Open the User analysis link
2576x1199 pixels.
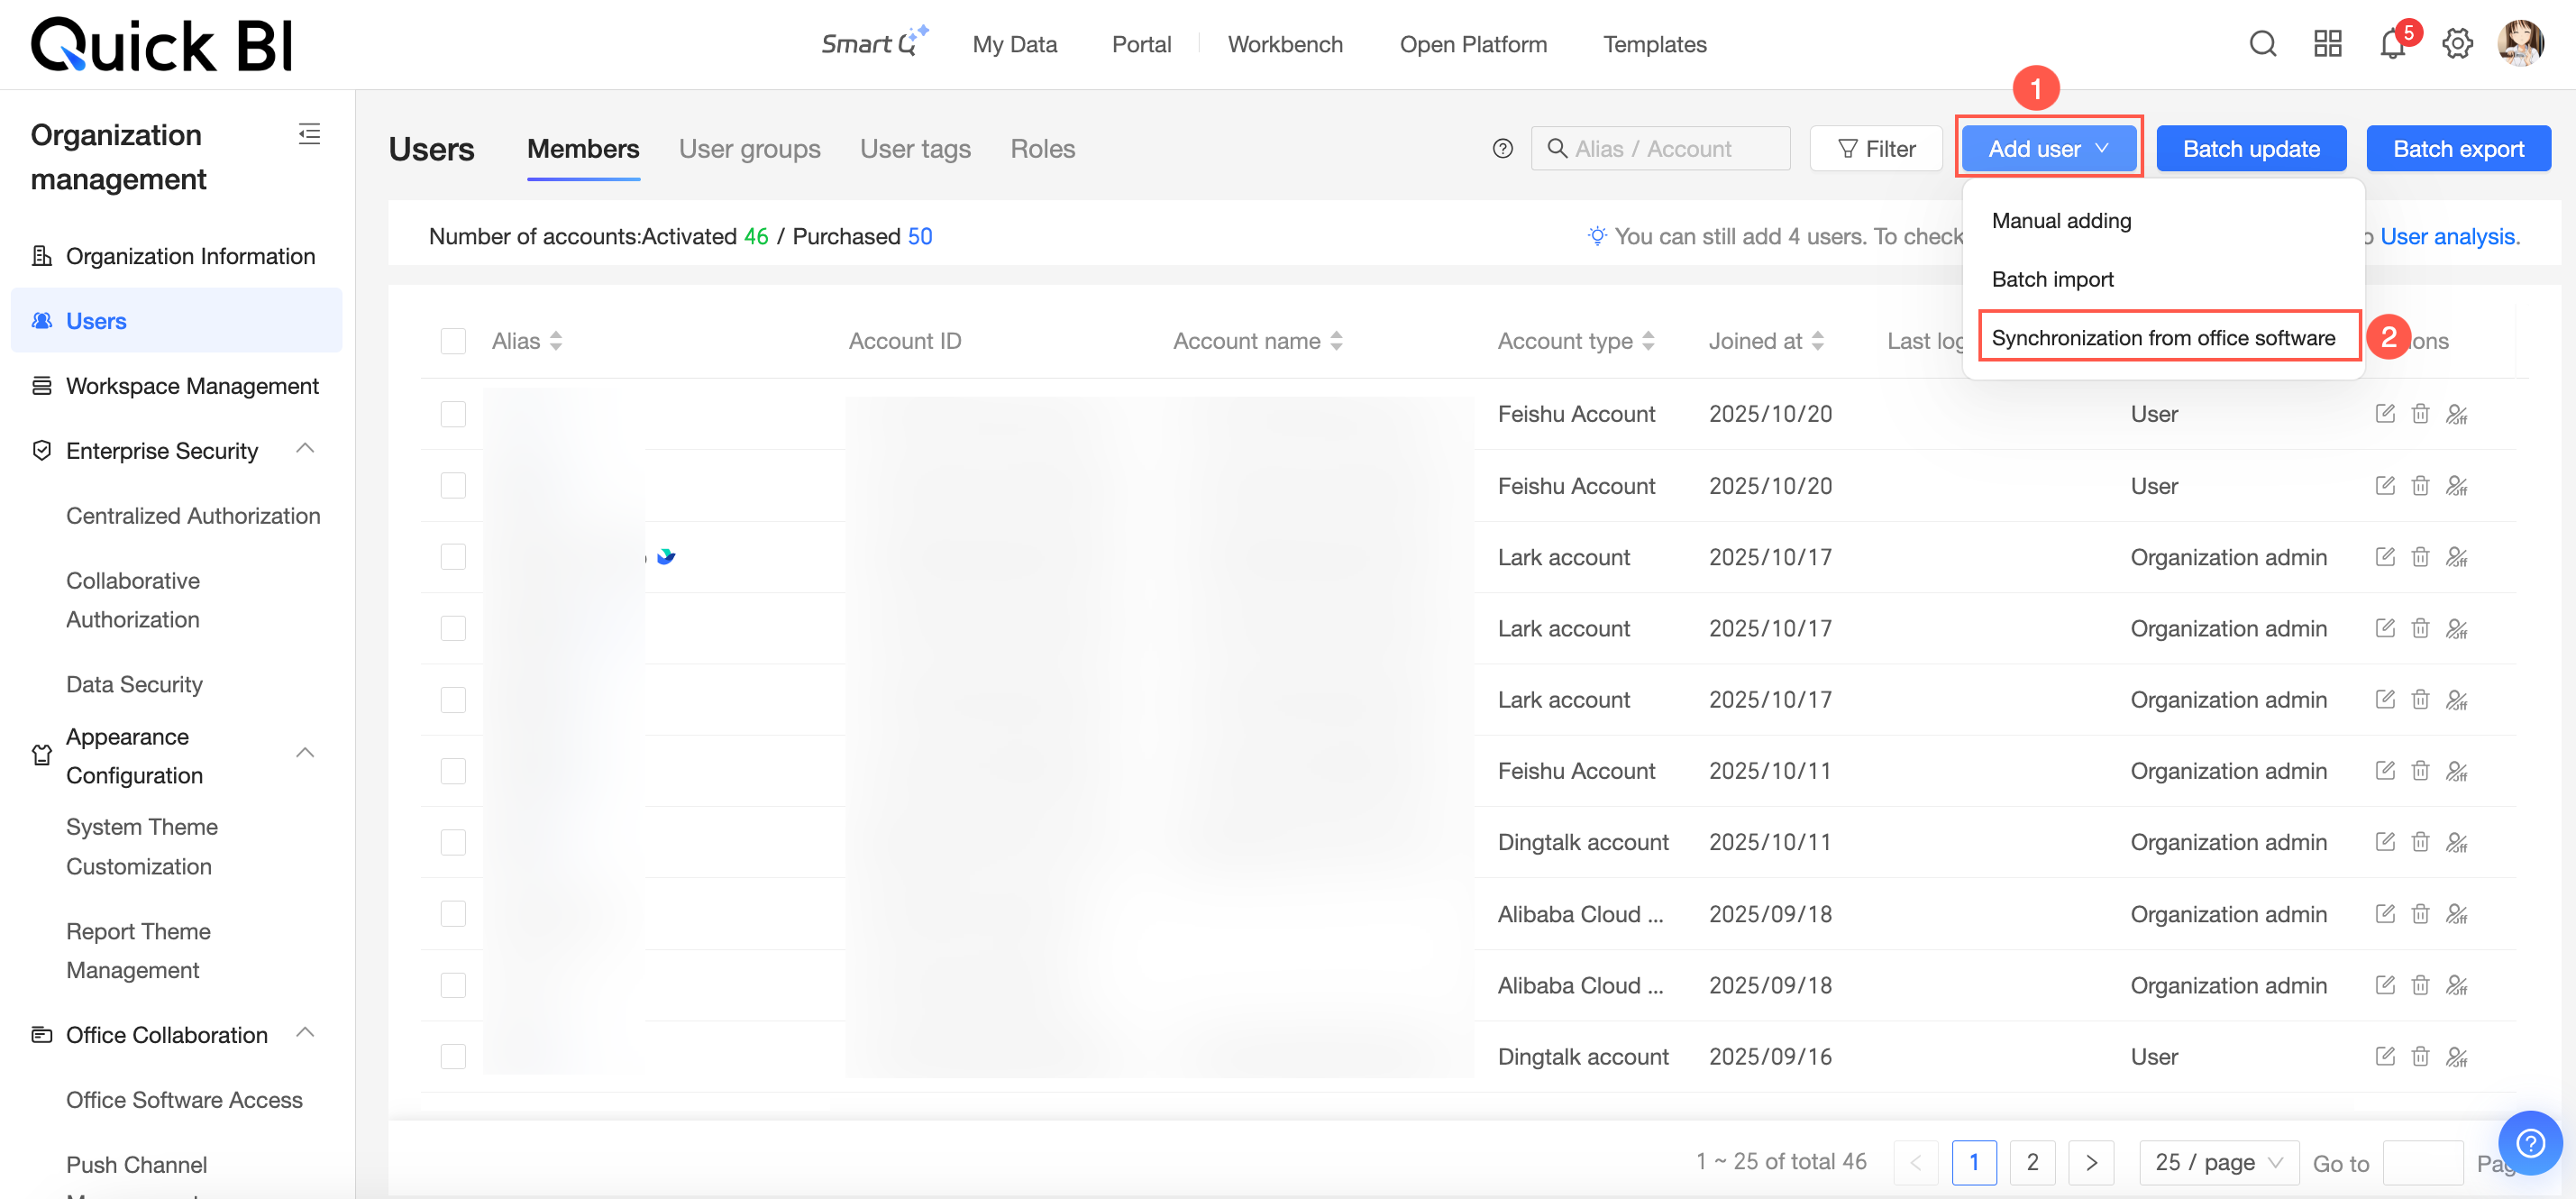coord(2449,237)
